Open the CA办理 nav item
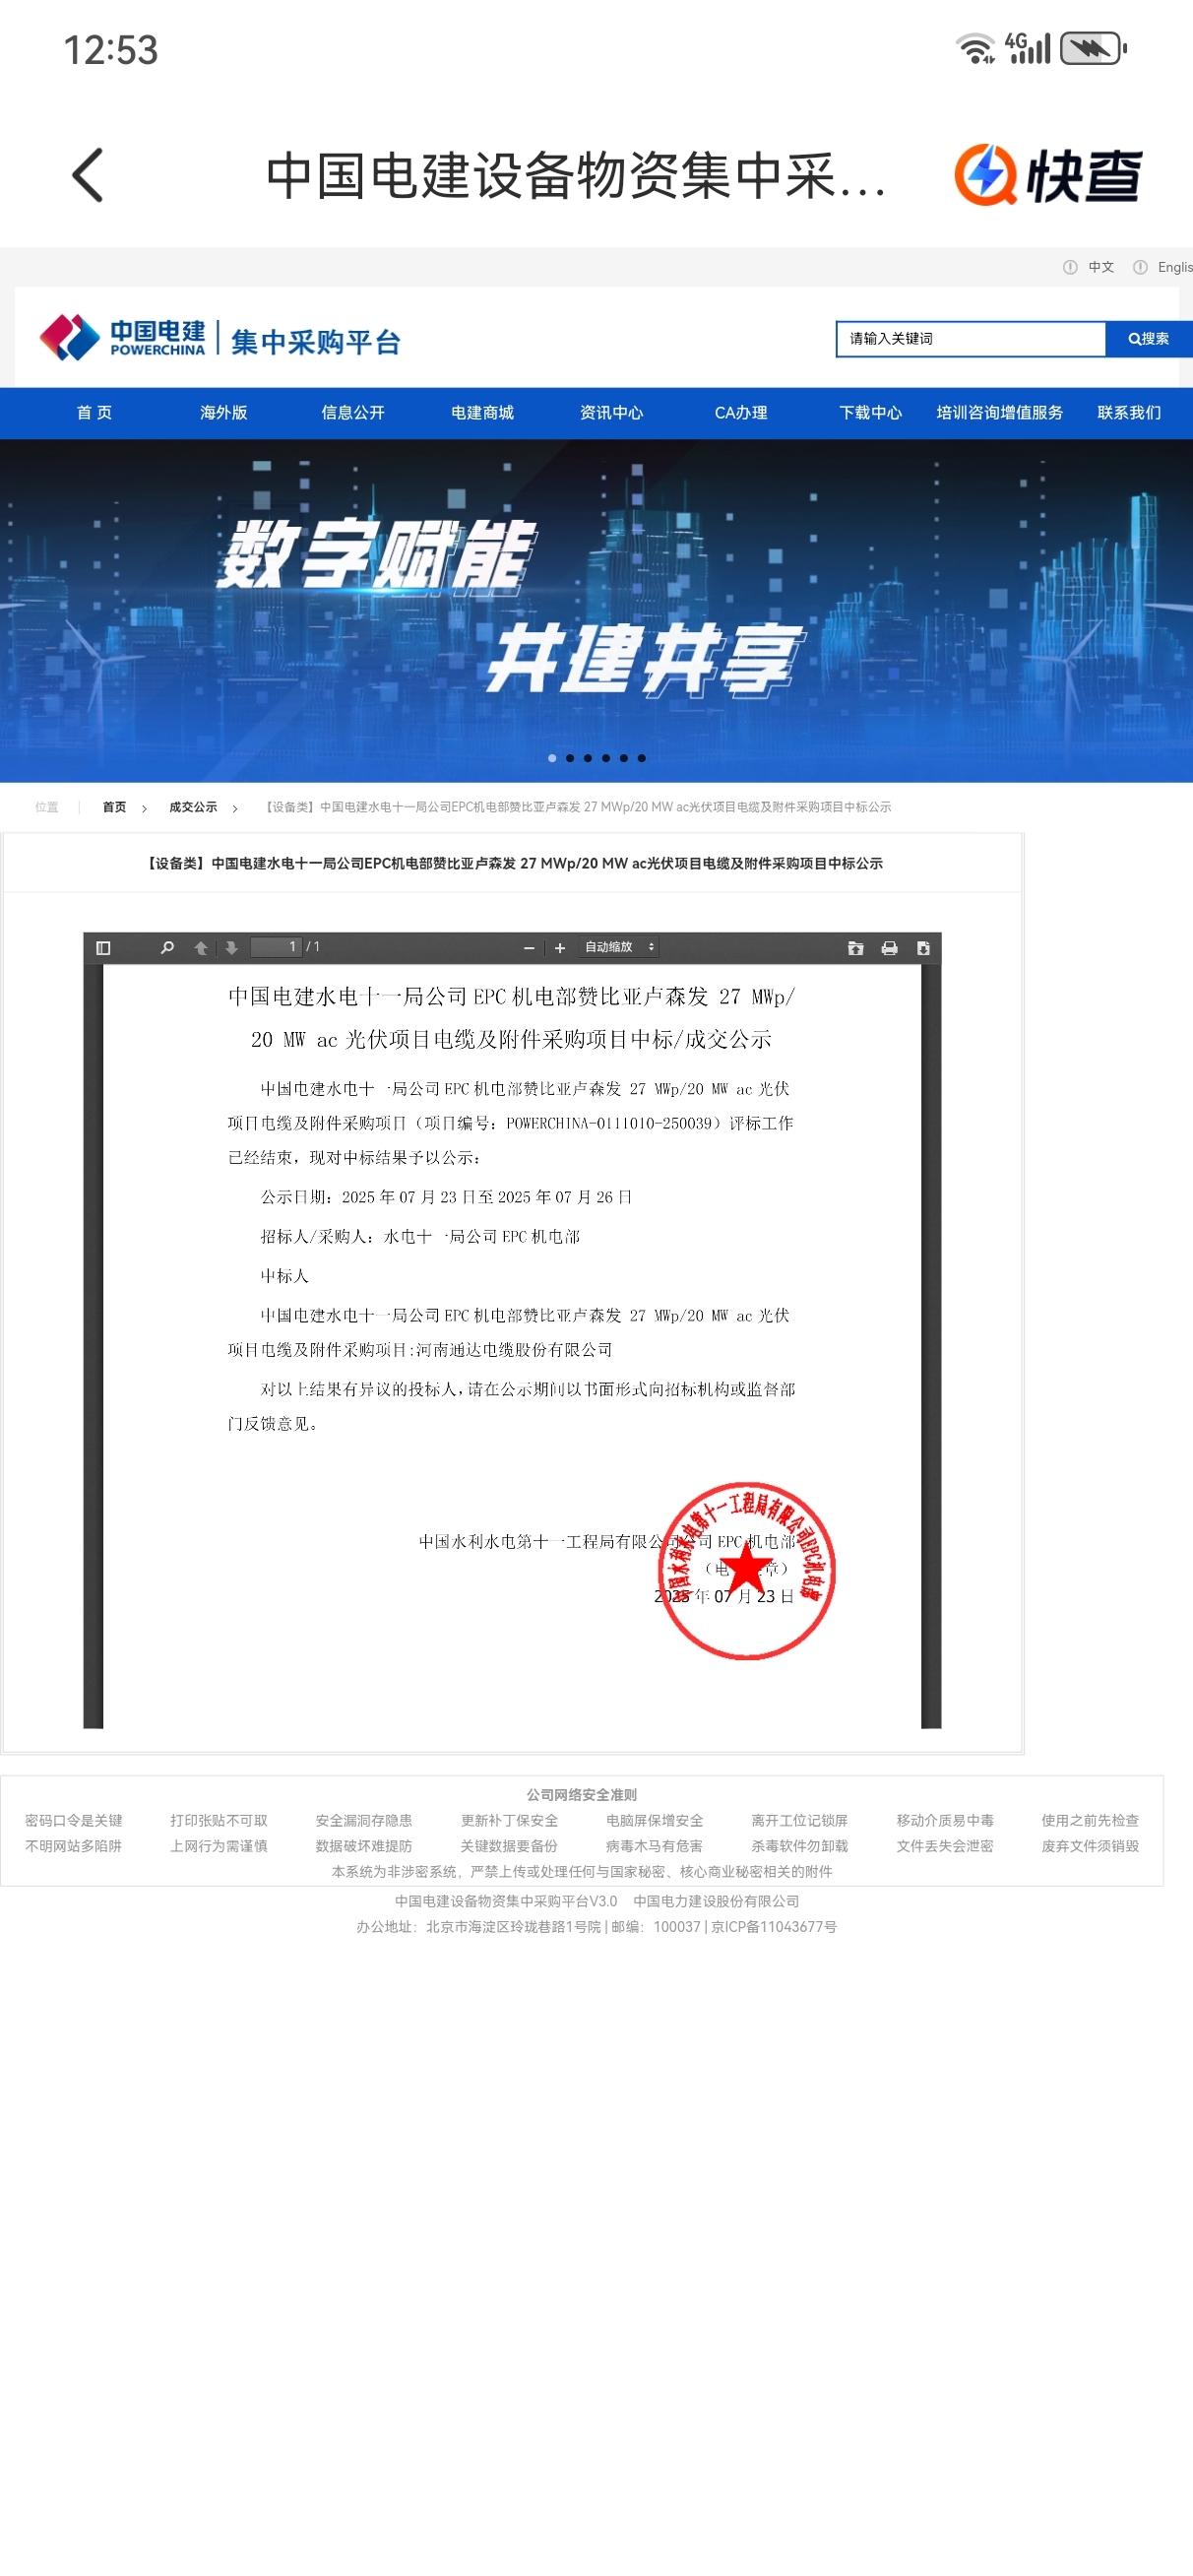Viewport: 1193px width, 2576px height. [x=741, y=413]
